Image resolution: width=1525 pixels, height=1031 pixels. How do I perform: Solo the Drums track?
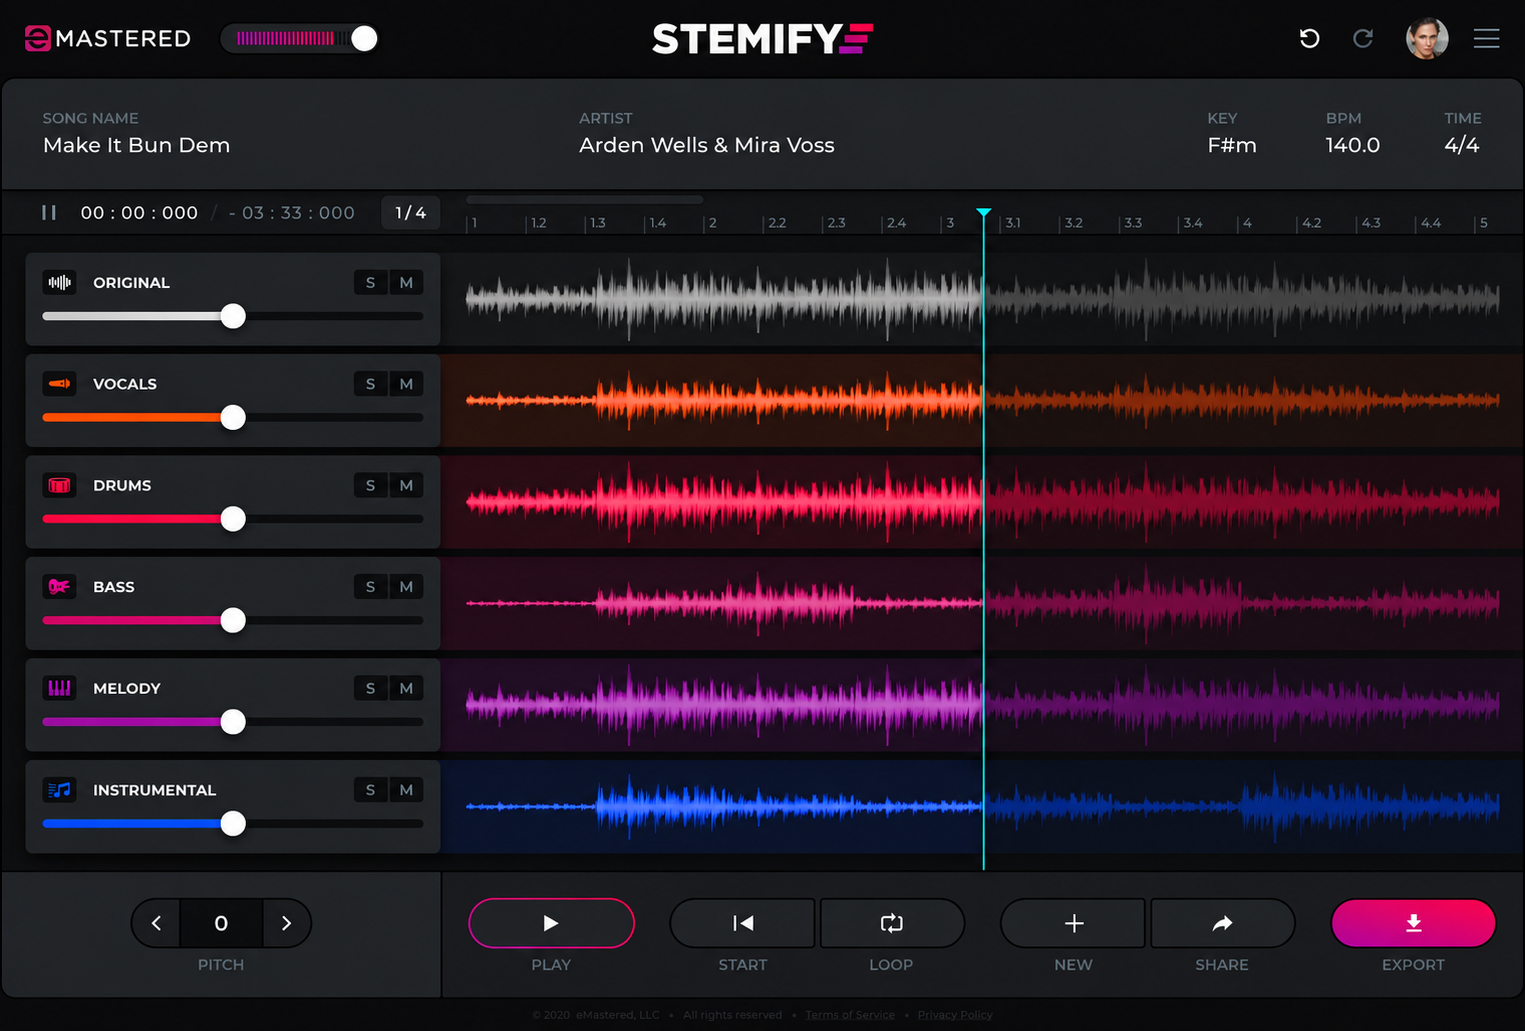pyautogui.click(x=370, y=486)
